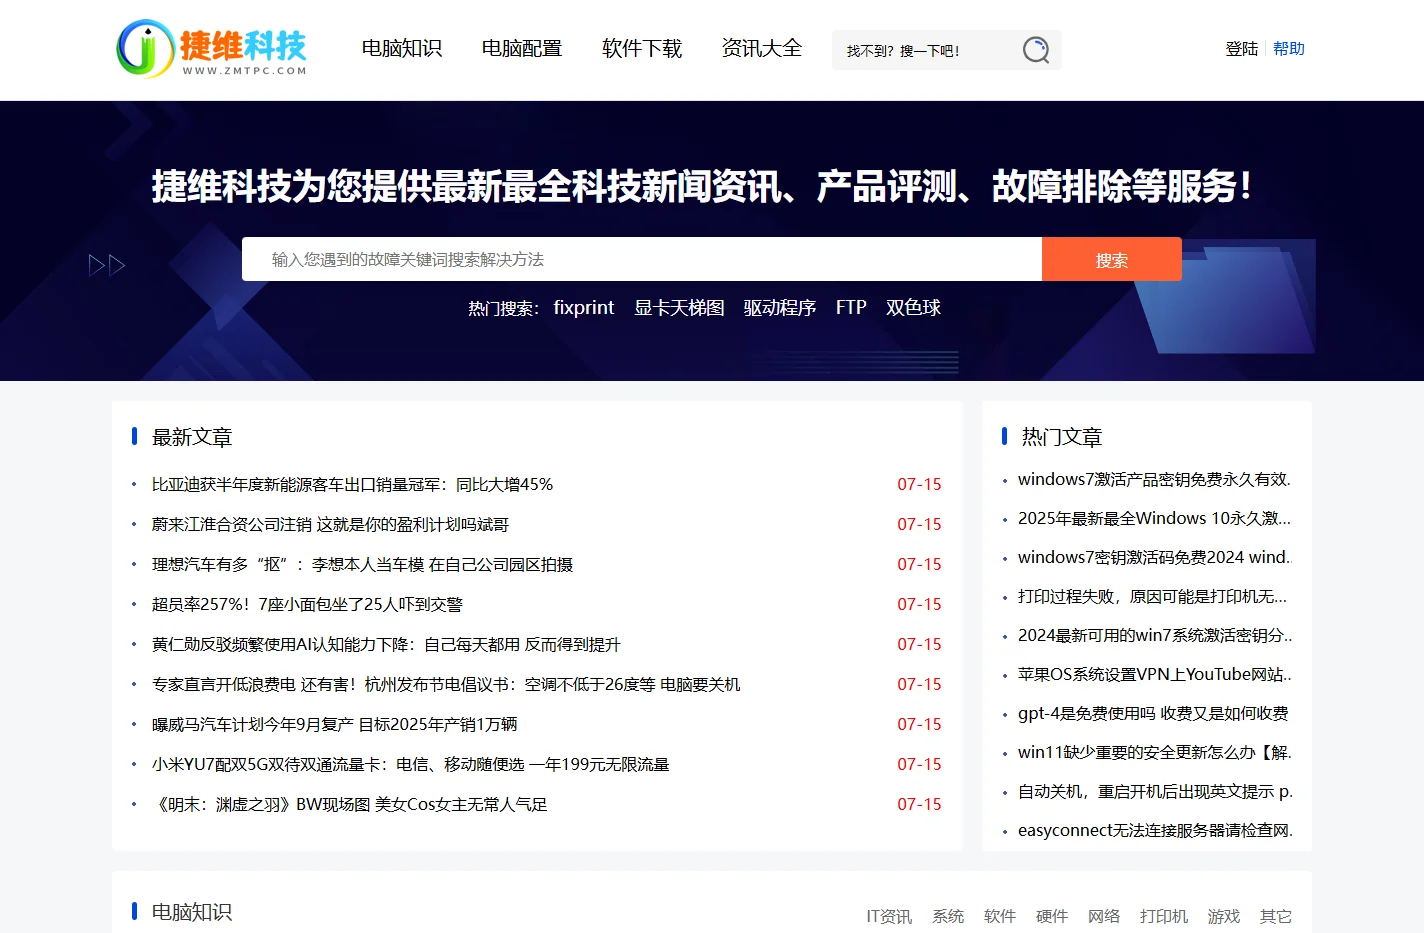
Task: Open article 曝威马汽车计划今年9月复产
Action: point(334,724)
